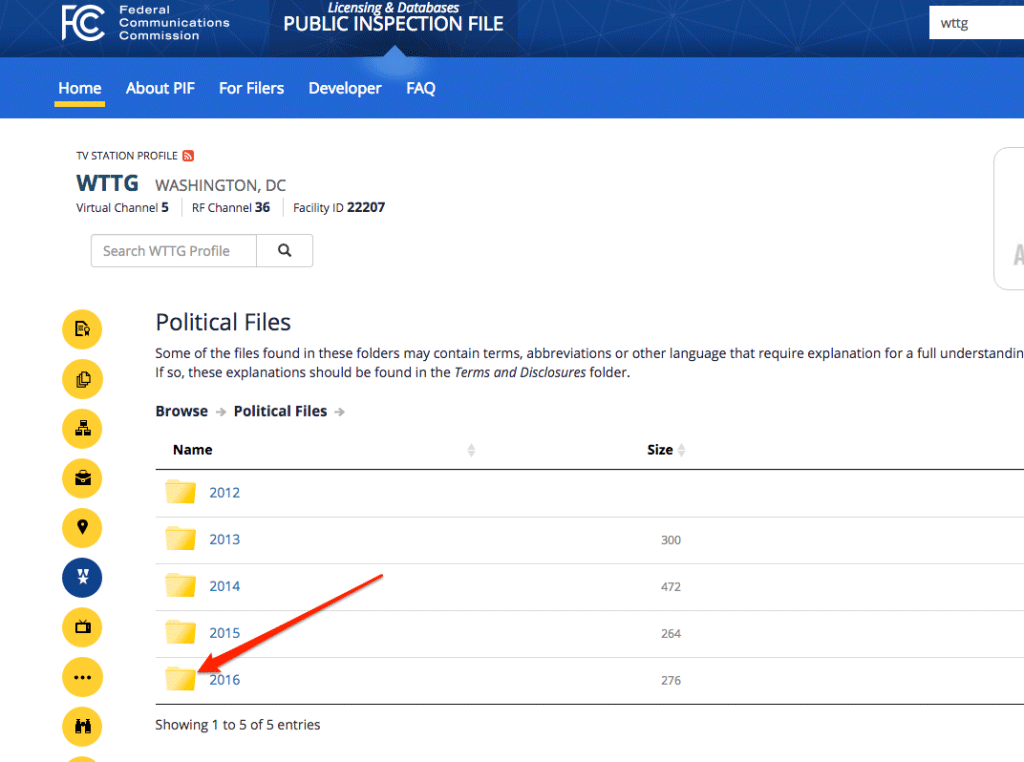1024x762 pixels.
Task: Click the binoculars sidebar icon
Action: pyautogui.click(x=82, y=726)
